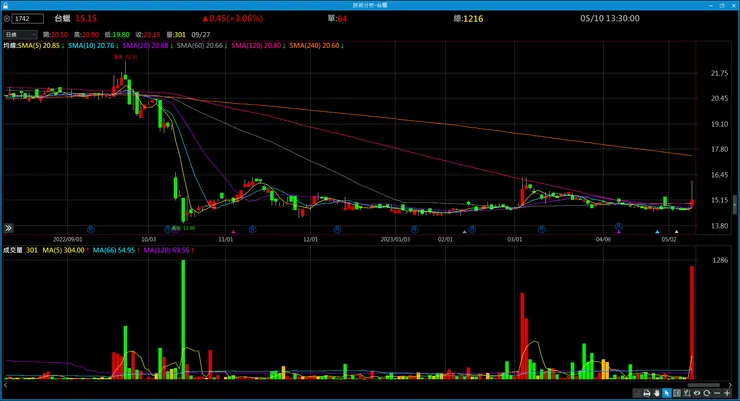Click the 總:1216 total volume value
Screen dimensions: 740x401
pyautogui.click(x=468, y=18)
